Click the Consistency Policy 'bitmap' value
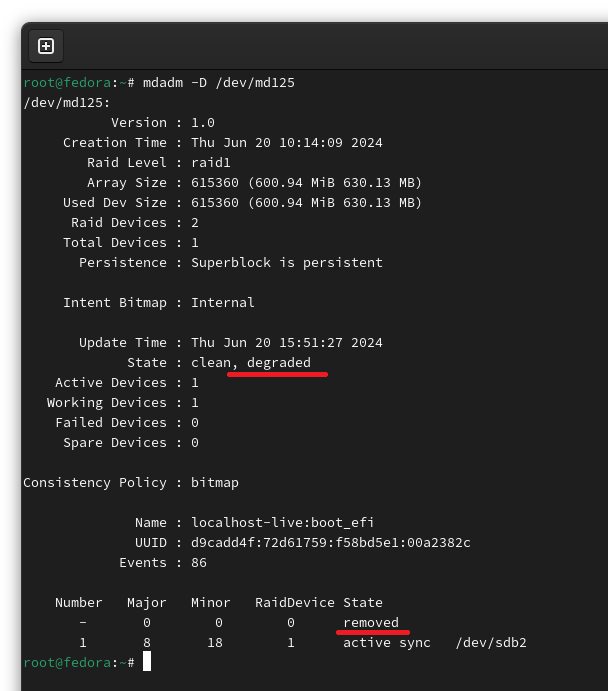This screenshot has width=608, height=691. 215,483
